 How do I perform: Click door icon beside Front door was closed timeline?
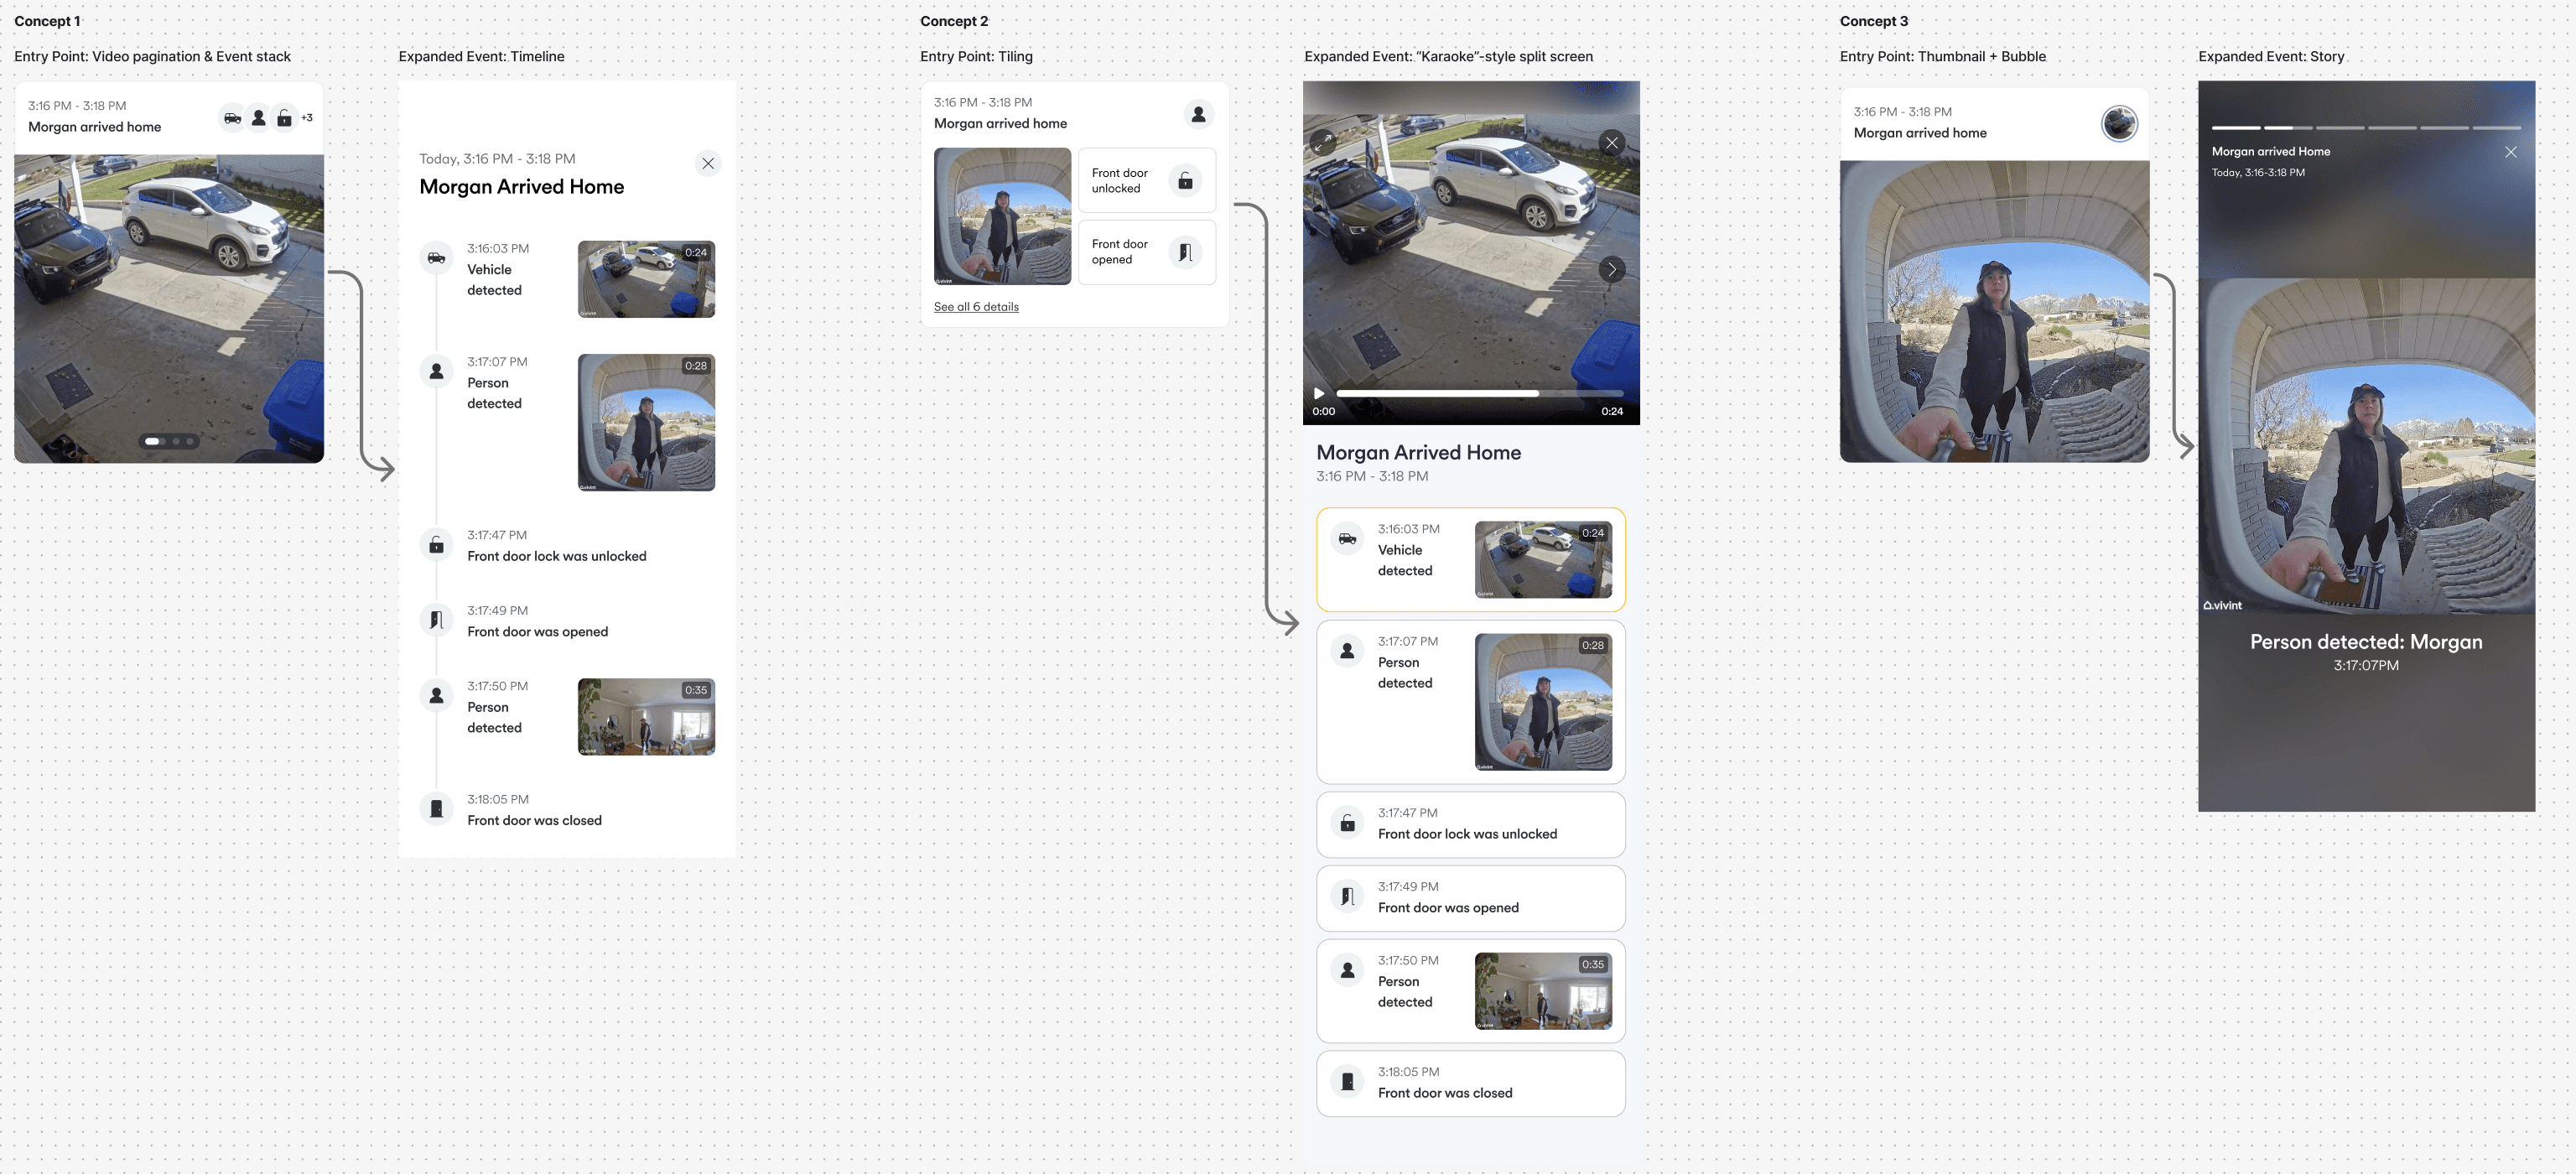[436, 808]
